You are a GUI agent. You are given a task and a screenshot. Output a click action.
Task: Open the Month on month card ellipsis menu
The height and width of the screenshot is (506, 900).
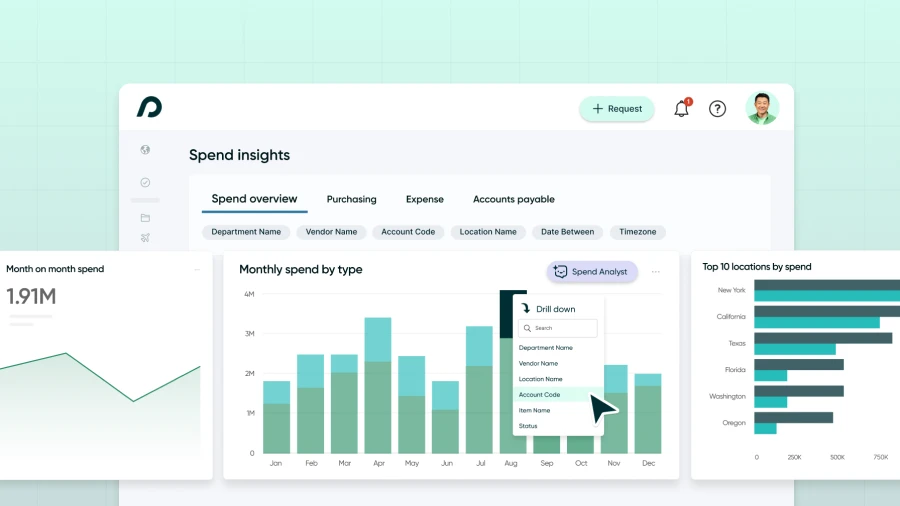(197, 269)
